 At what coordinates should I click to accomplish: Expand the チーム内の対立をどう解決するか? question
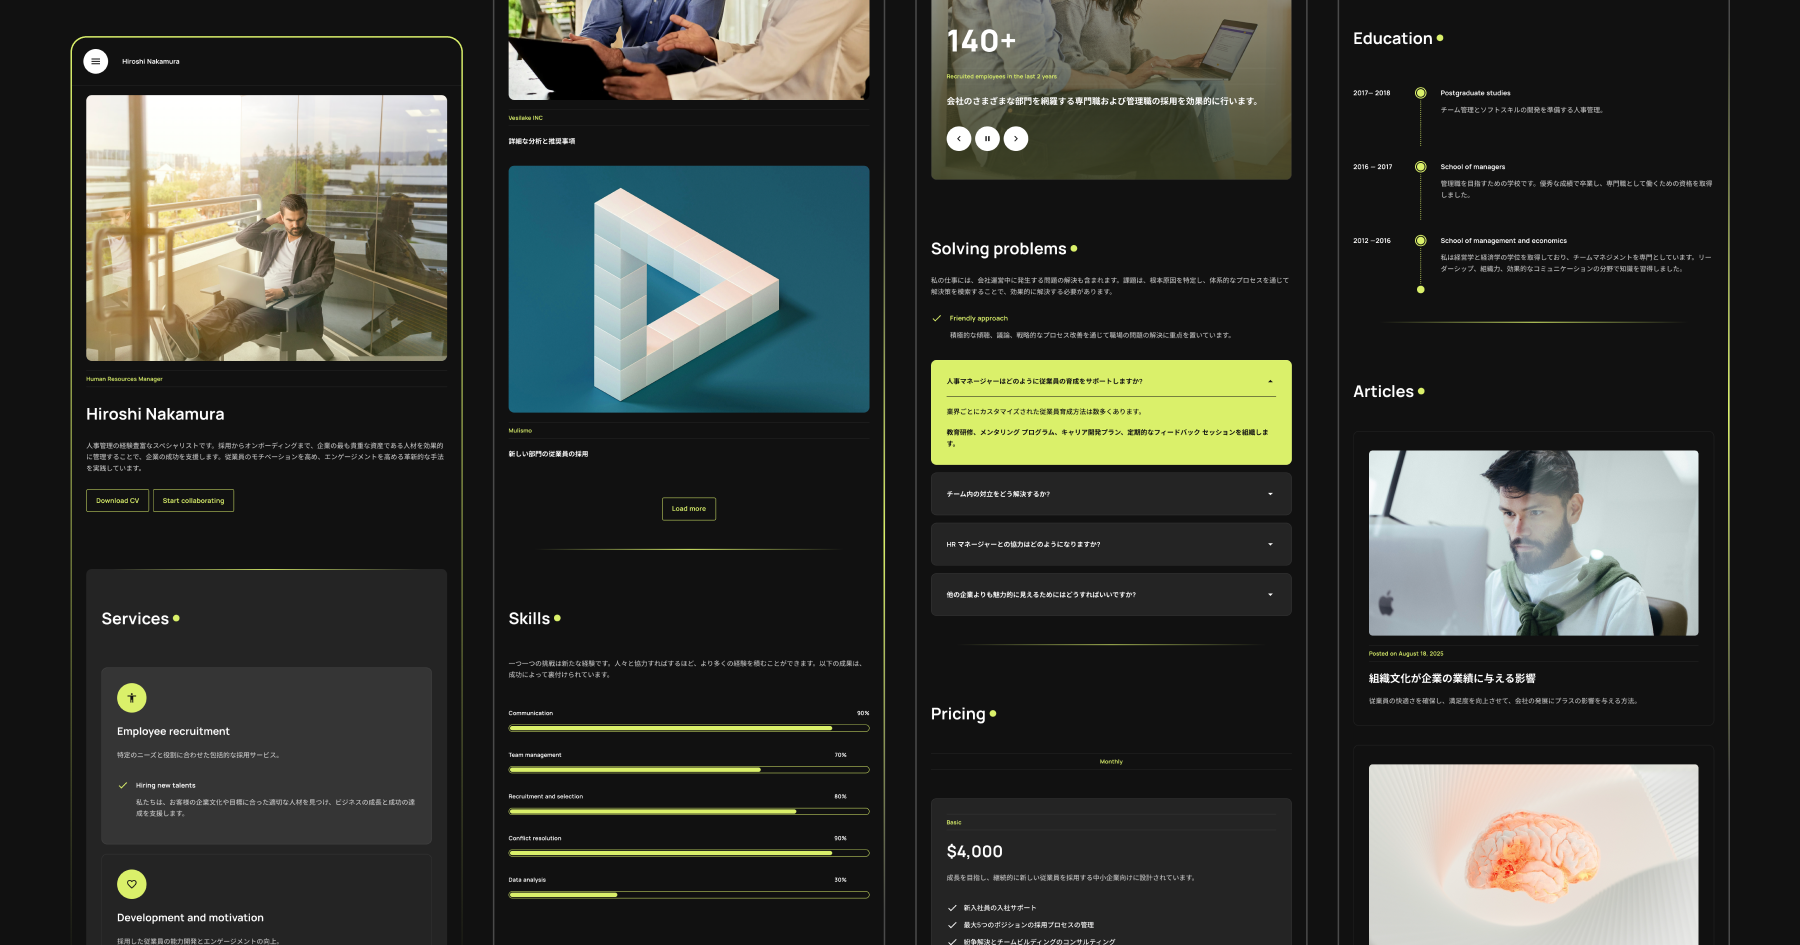pos(1111,494)
